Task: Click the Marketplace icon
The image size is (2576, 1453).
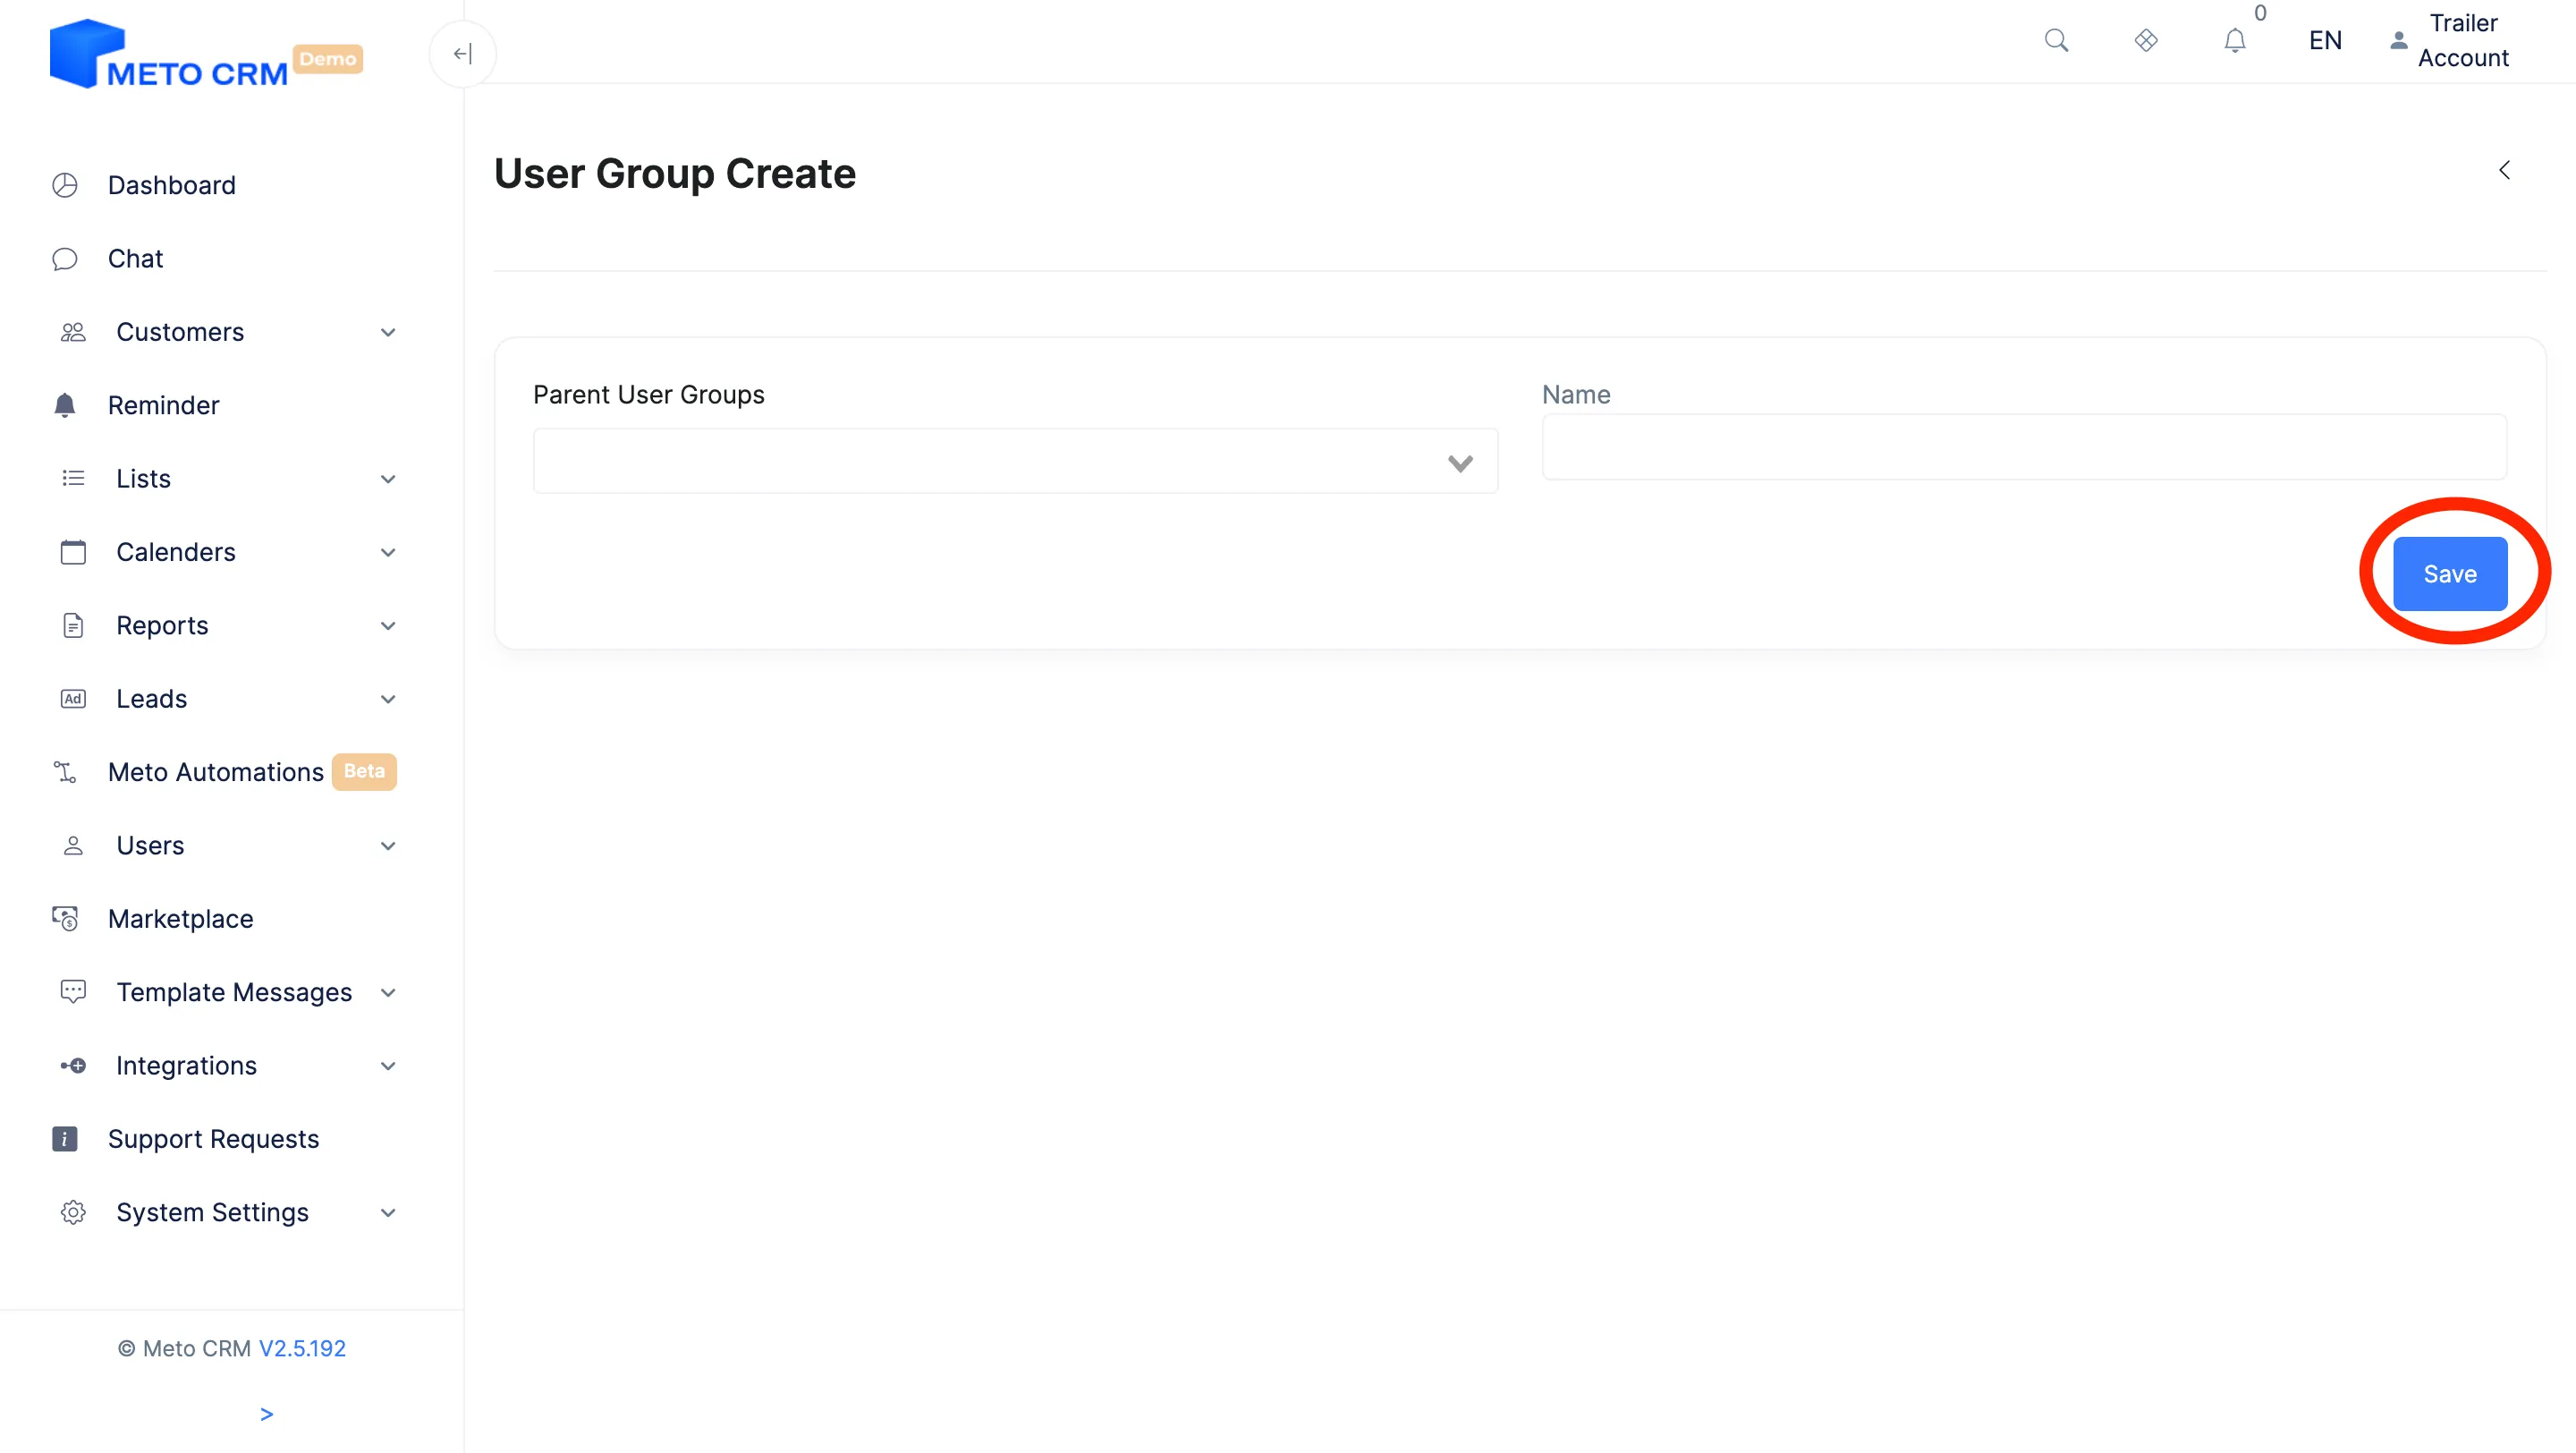Action: coord(65,919)
